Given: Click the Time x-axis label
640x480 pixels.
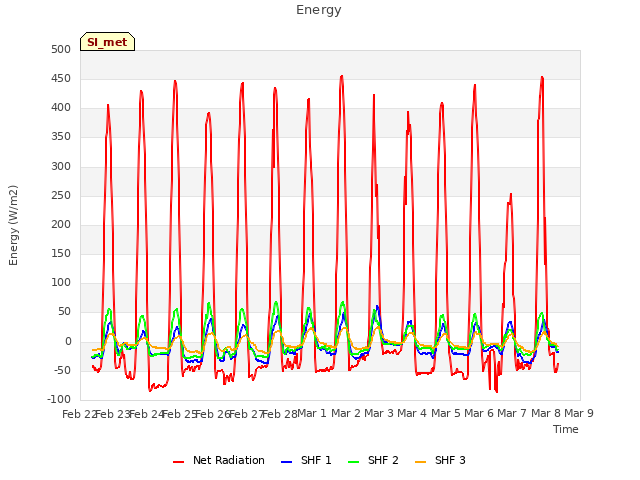Looking at the screenshot, I should pyautogui.click(x=566, y=429).
